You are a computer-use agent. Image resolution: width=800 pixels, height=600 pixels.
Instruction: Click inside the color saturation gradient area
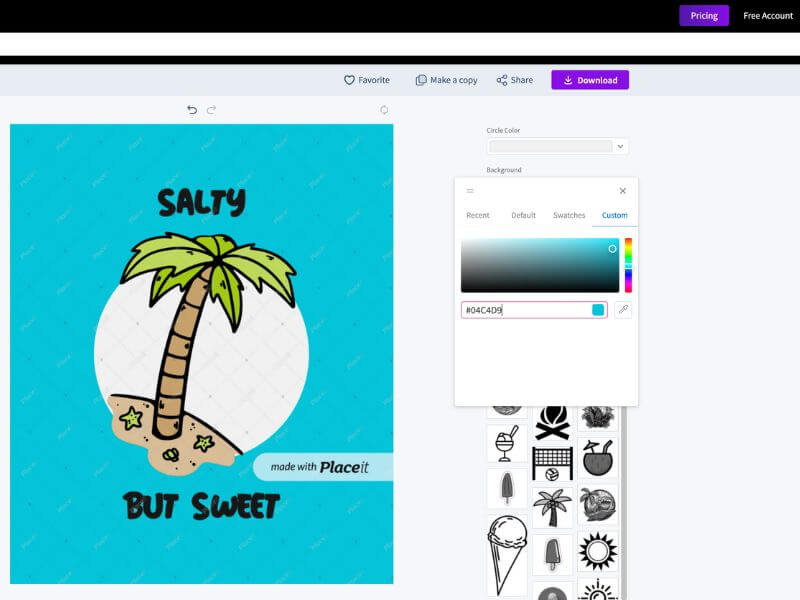click(x=540, y=265)
